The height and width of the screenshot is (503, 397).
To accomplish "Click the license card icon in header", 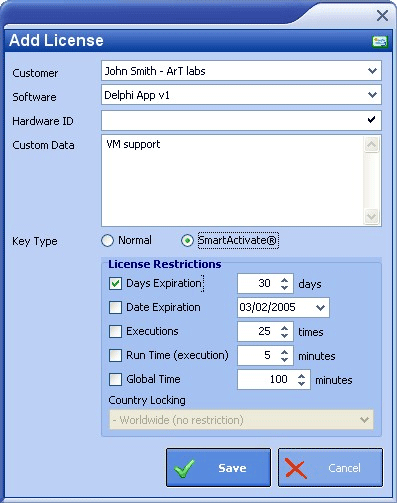I will pos(380,42).
